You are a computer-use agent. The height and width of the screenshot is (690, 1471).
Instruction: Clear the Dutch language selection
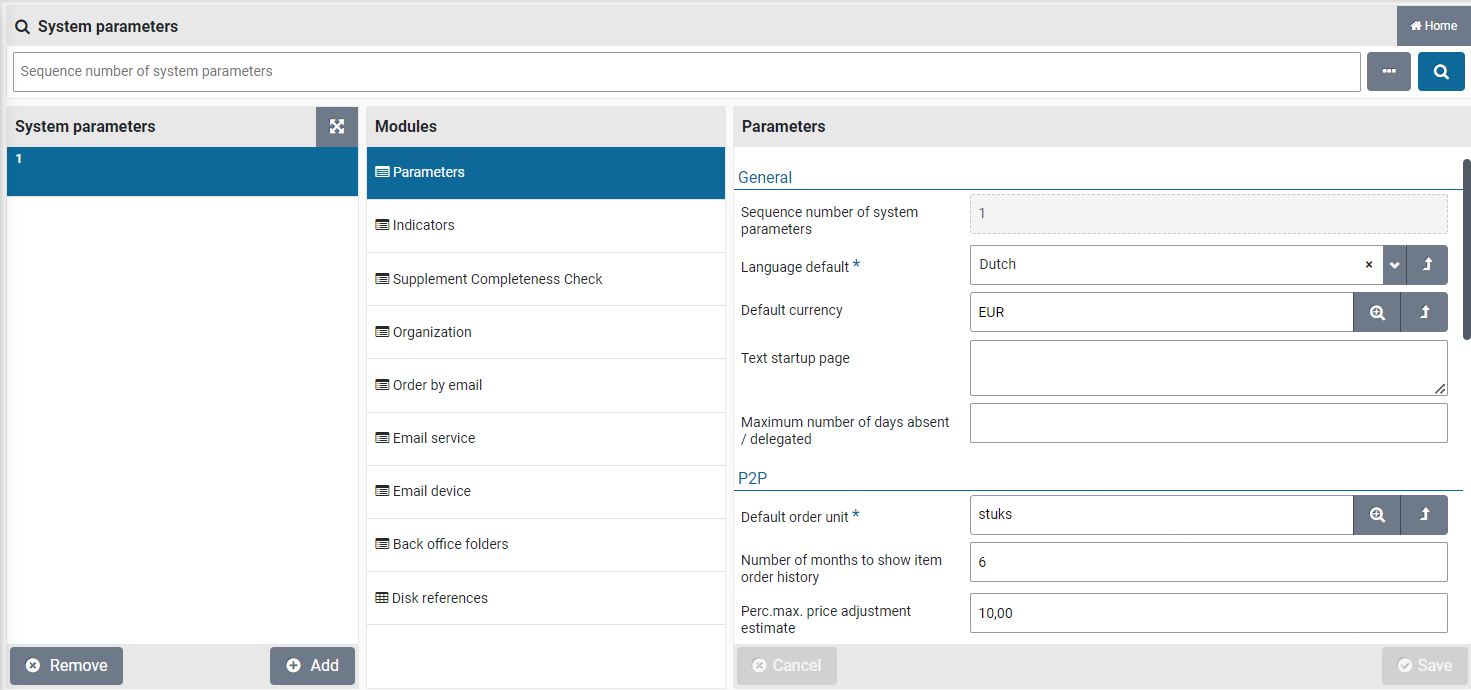(x=1369, y=265)
